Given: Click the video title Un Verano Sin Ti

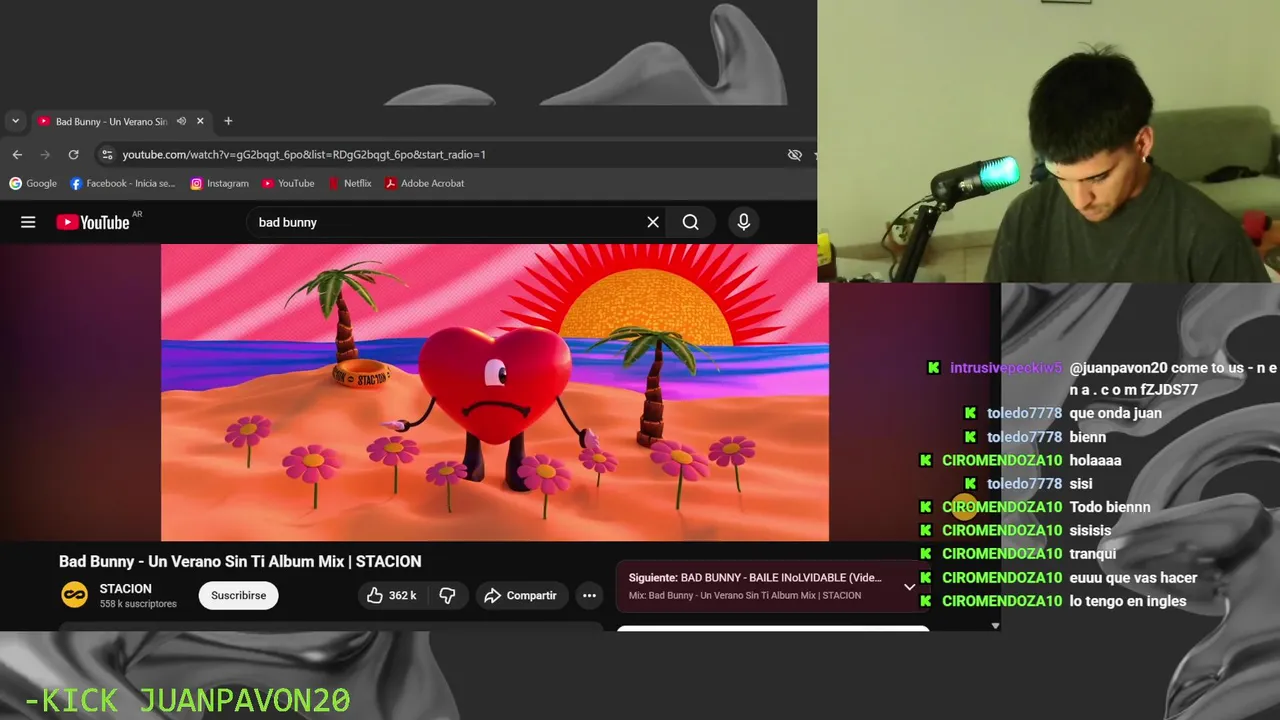Looking at the screenshot, I should [x=240, y=561].
